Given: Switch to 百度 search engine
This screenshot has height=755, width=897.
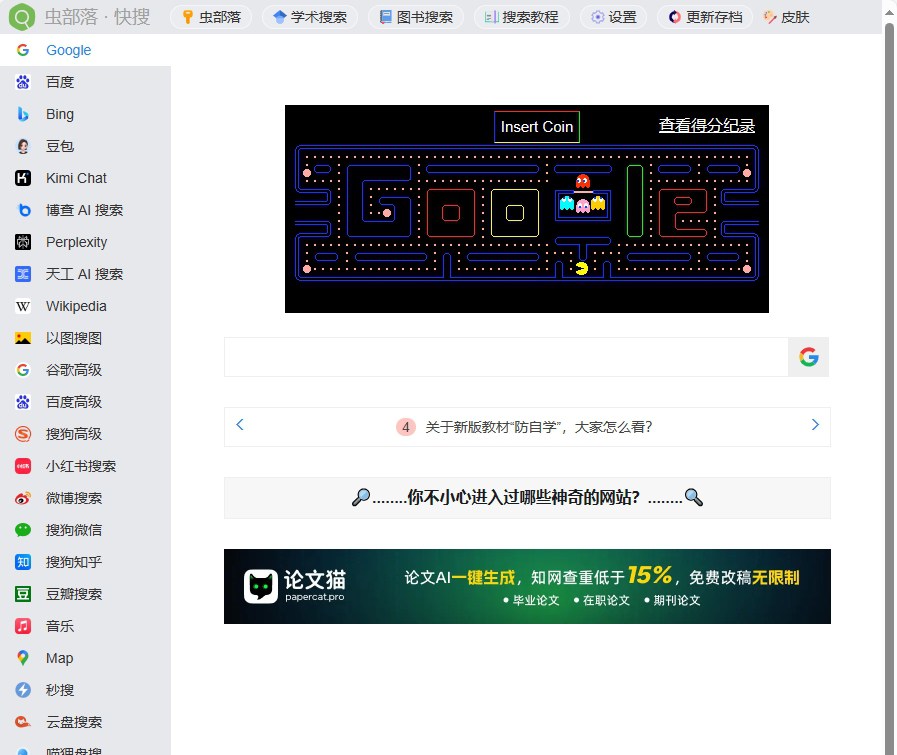Looking at the screenshot, I should point(59,82).
